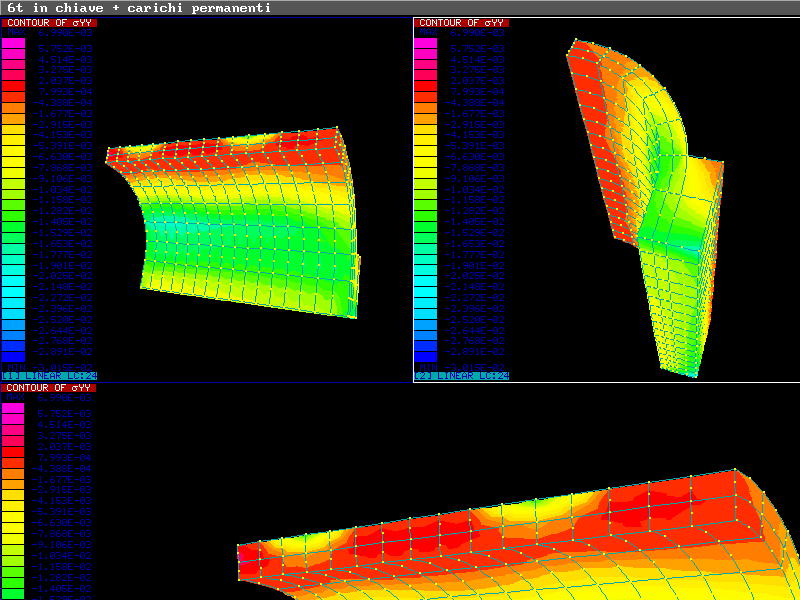
Task: Click the "[1] LINEAR LC:24" status label
Action: click(x=49, y=376)
